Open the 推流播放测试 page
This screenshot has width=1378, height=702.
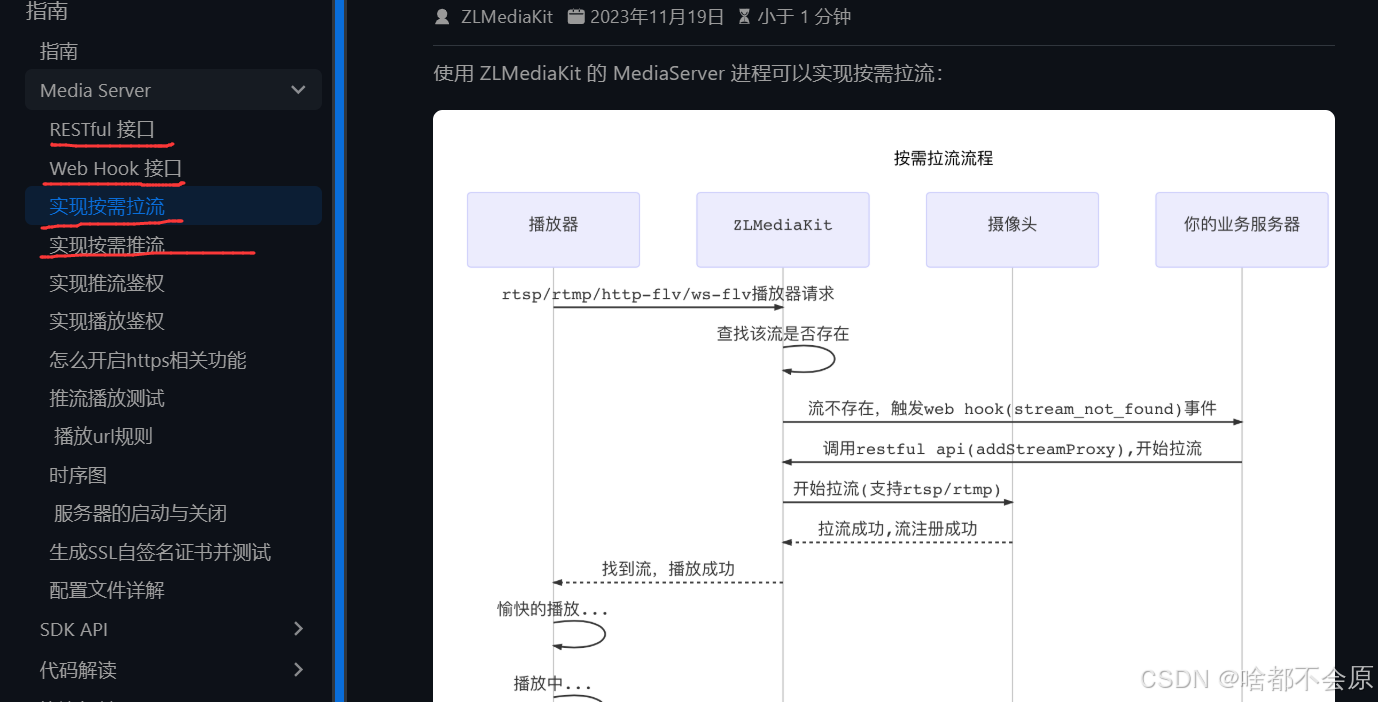click(106, 397)
